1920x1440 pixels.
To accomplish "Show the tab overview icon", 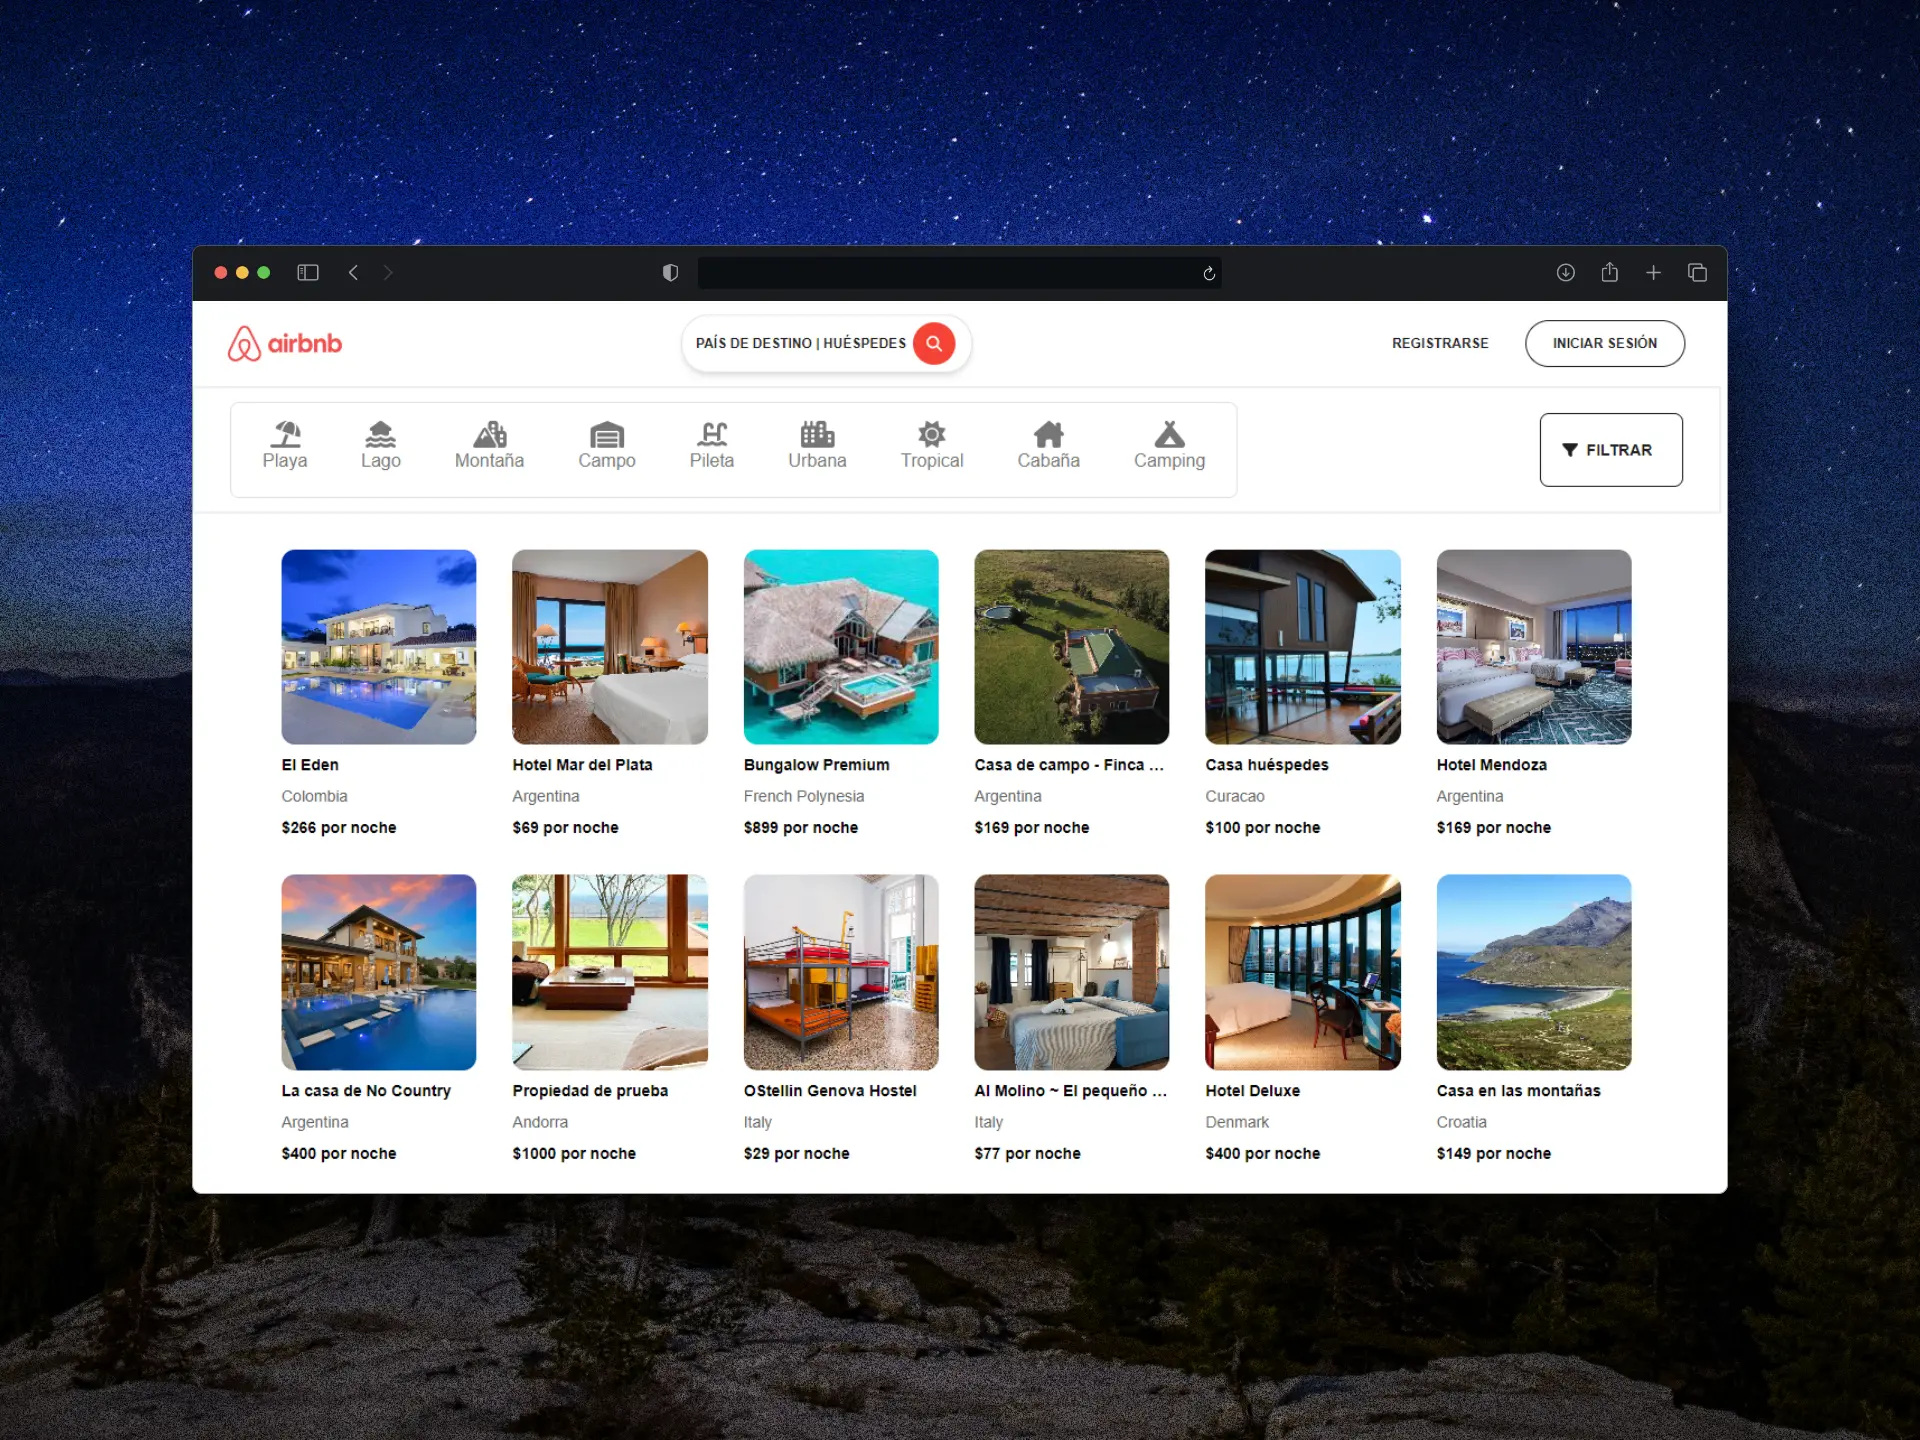I will [1698, 272].
